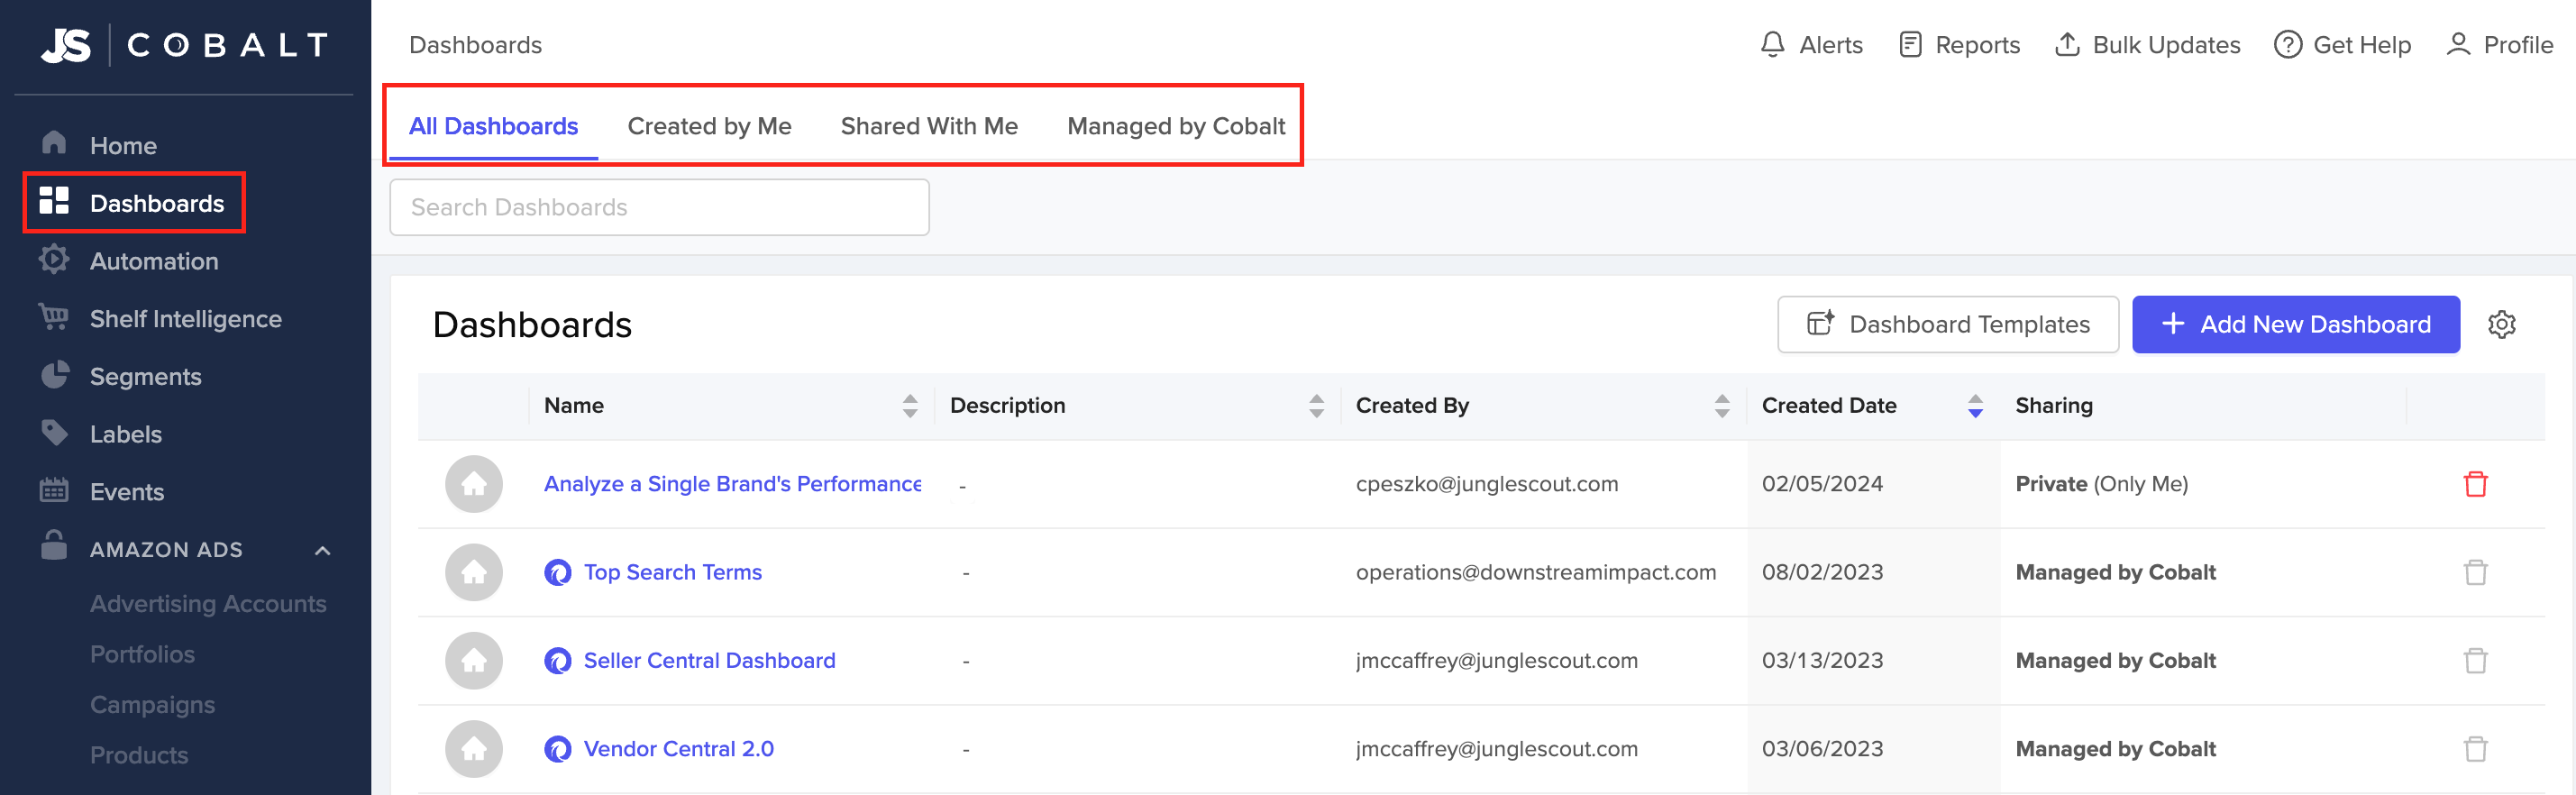Set Seller Central Dashboard as home
Screen dimensions: 2576x795
coord(474,660)
